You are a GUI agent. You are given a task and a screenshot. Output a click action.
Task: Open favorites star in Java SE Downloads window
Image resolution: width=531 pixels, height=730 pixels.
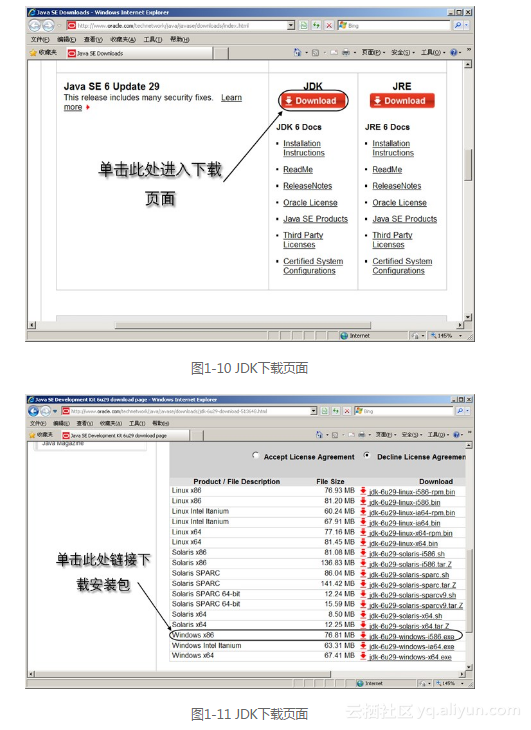[33, 53]
